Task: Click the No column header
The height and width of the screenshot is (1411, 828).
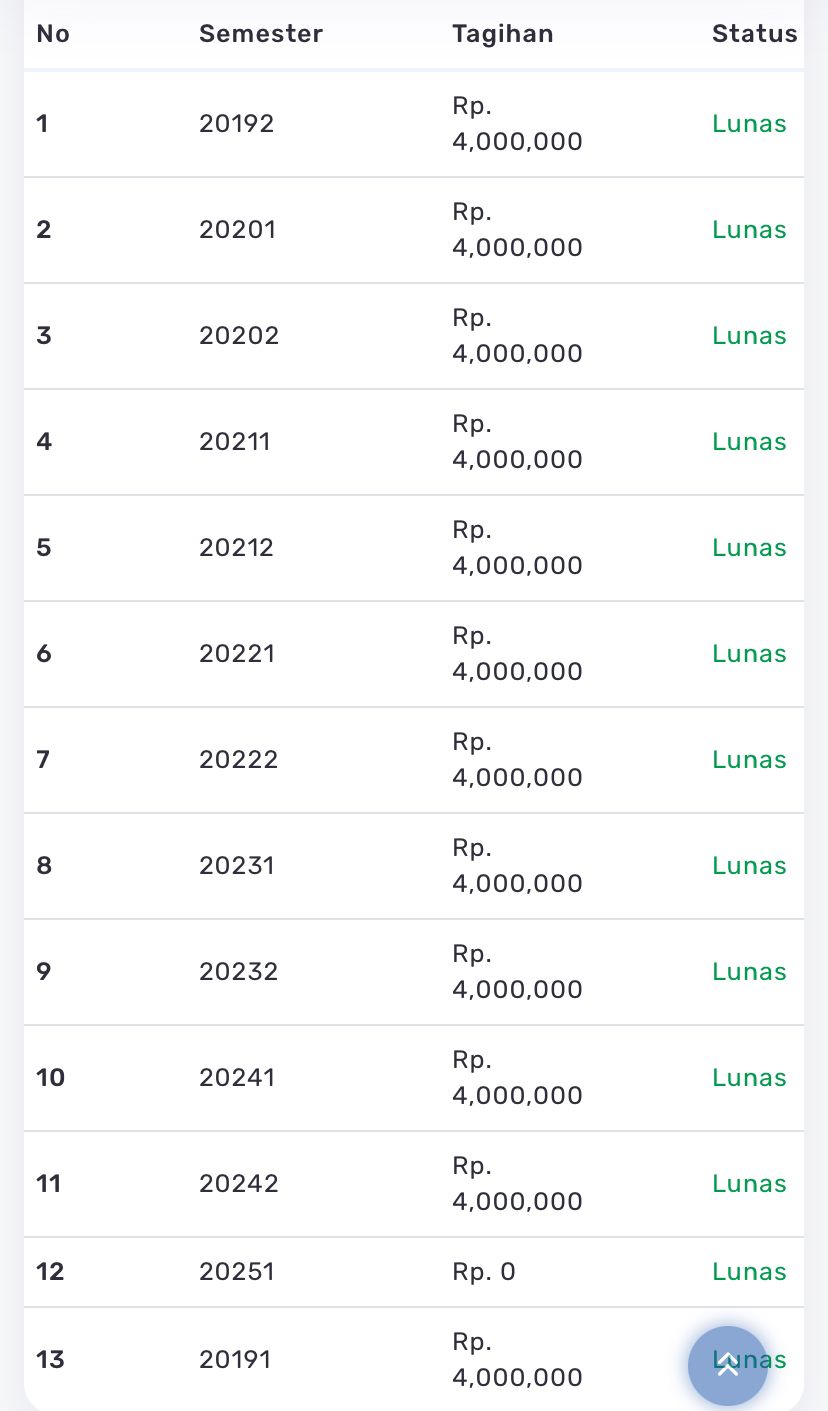Action: point(53,34)
